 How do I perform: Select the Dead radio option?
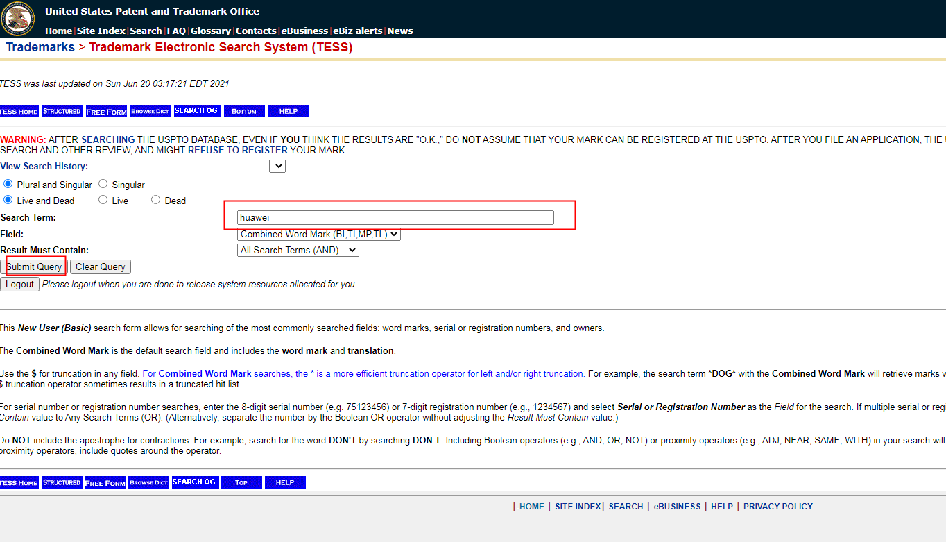155,199
